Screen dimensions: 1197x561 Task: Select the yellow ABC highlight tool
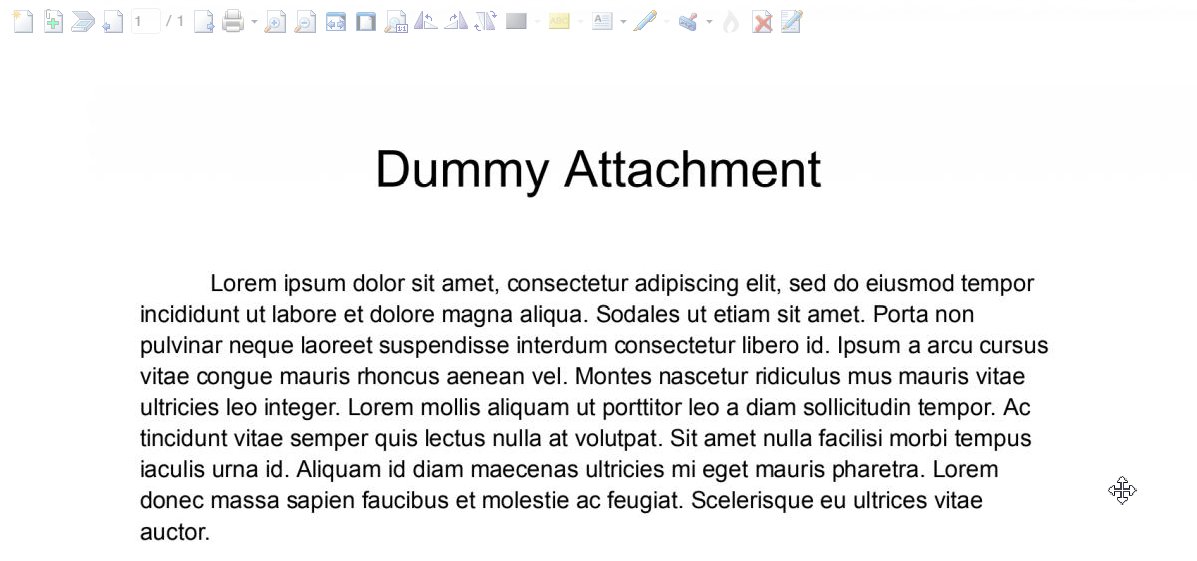[x=560, y=21]
